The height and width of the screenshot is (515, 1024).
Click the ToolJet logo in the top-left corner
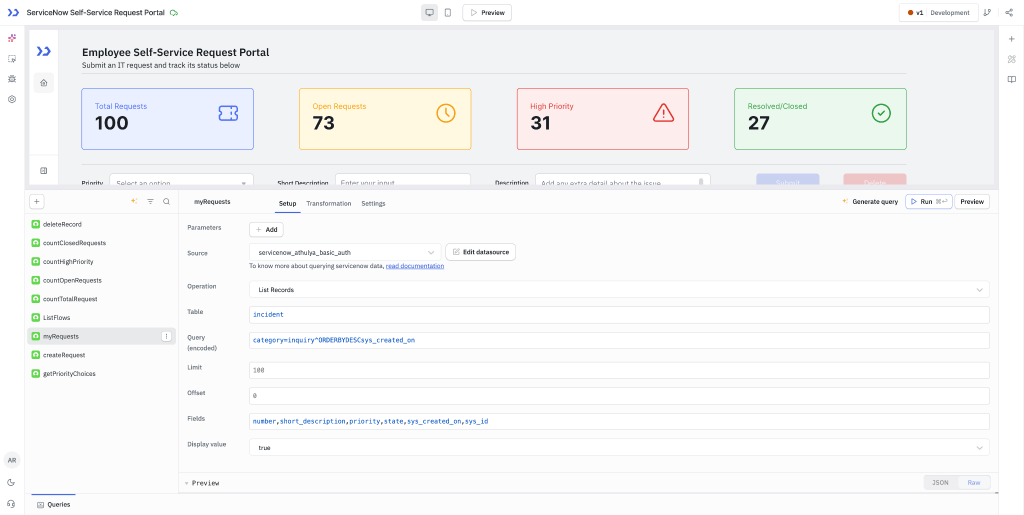click(x=13, y=12)
